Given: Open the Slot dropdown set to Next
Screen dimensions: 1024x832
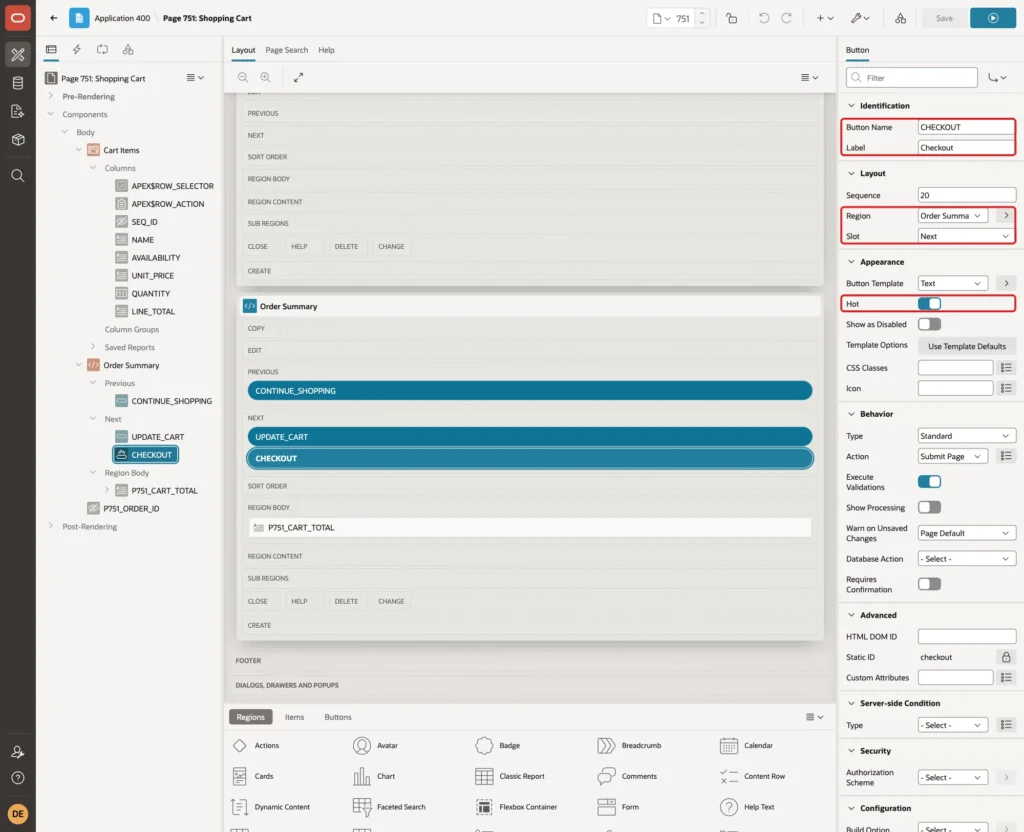Looking at the screenshot, I should [967, 236].
